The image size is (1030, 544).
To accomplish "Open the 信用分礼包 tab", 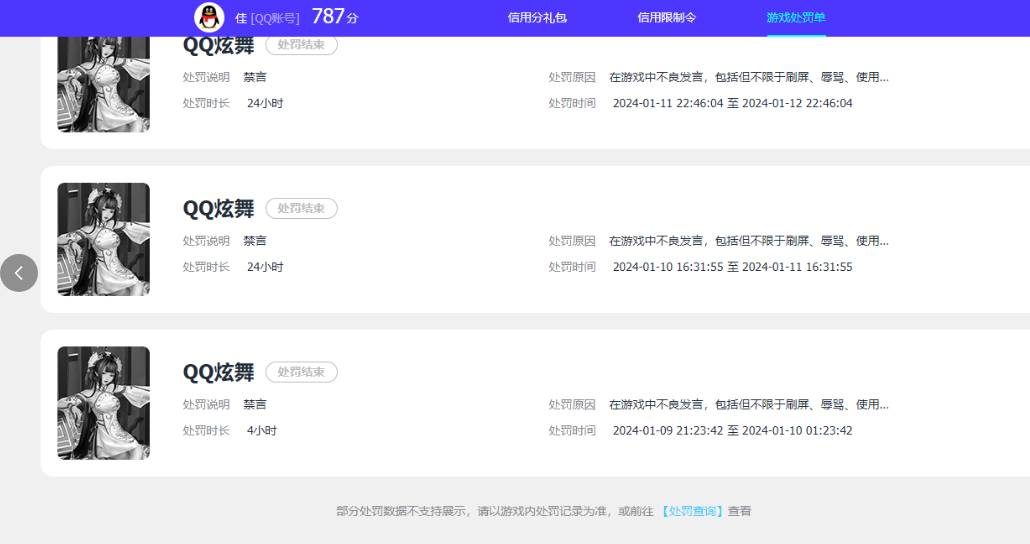I will [537, 18].
